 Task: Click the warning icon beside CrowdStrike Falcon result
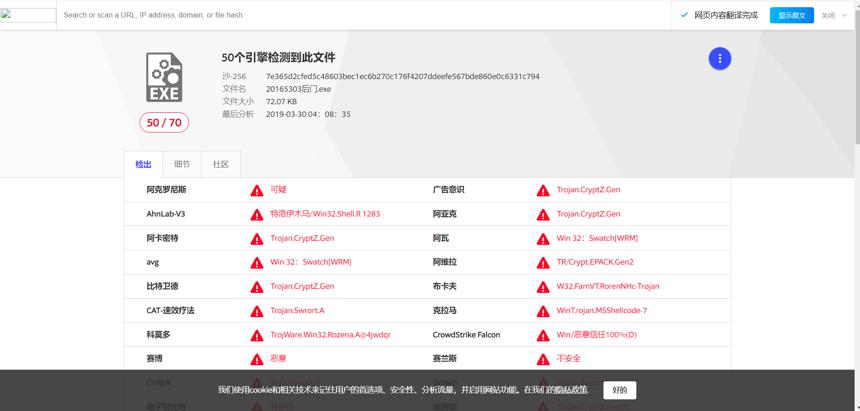pos(543,335)
